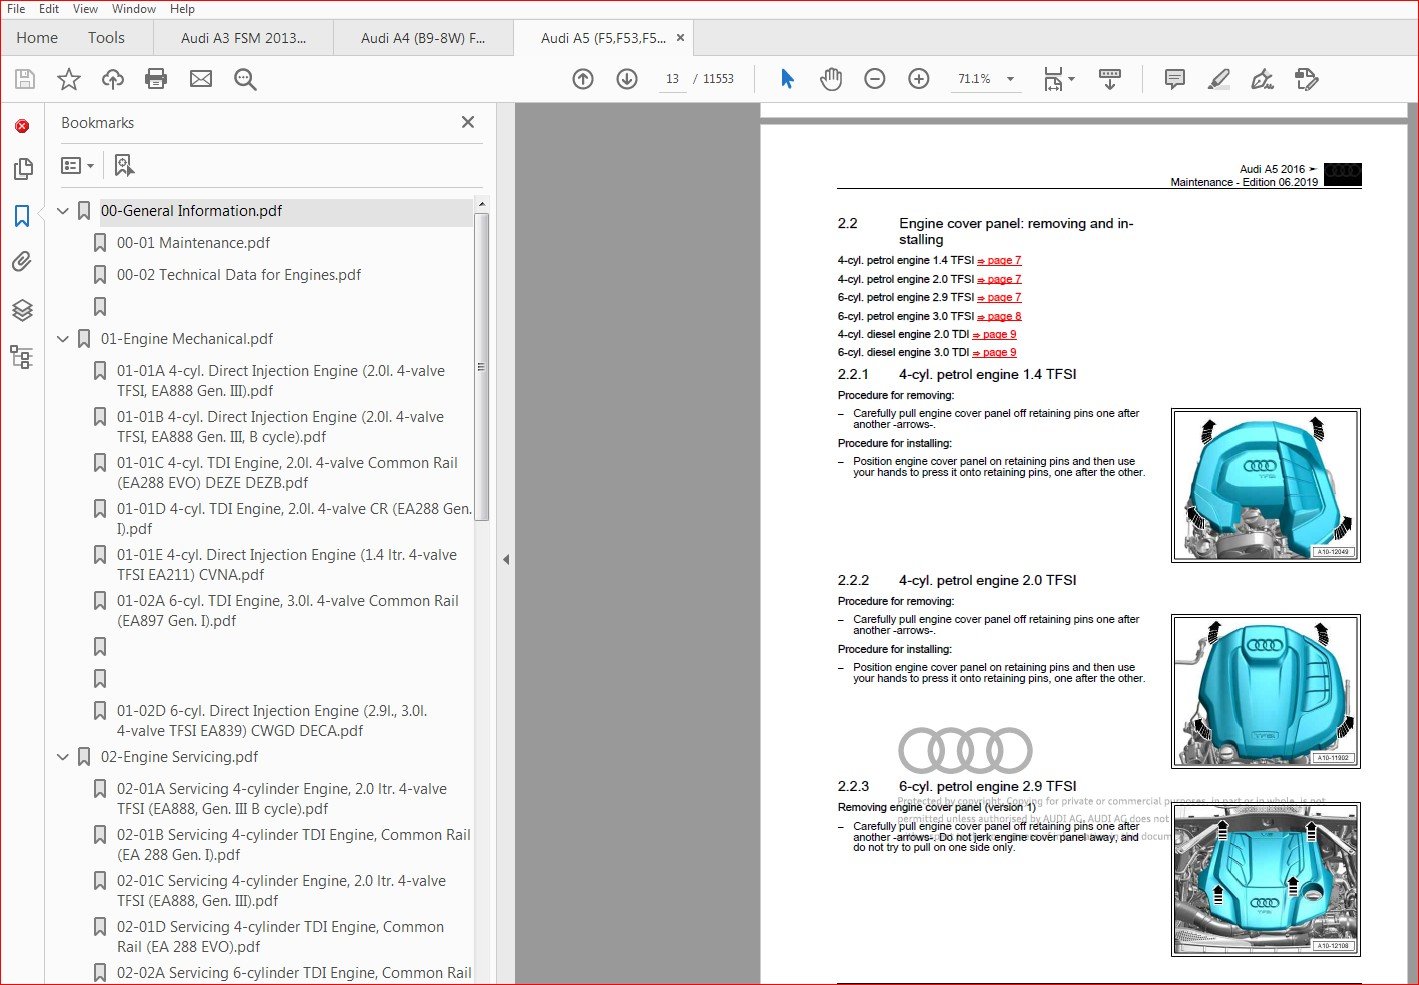This screenshot has width=1419, height=985.
Task: Select the Highlight text pen
Action: [1218, 79]
